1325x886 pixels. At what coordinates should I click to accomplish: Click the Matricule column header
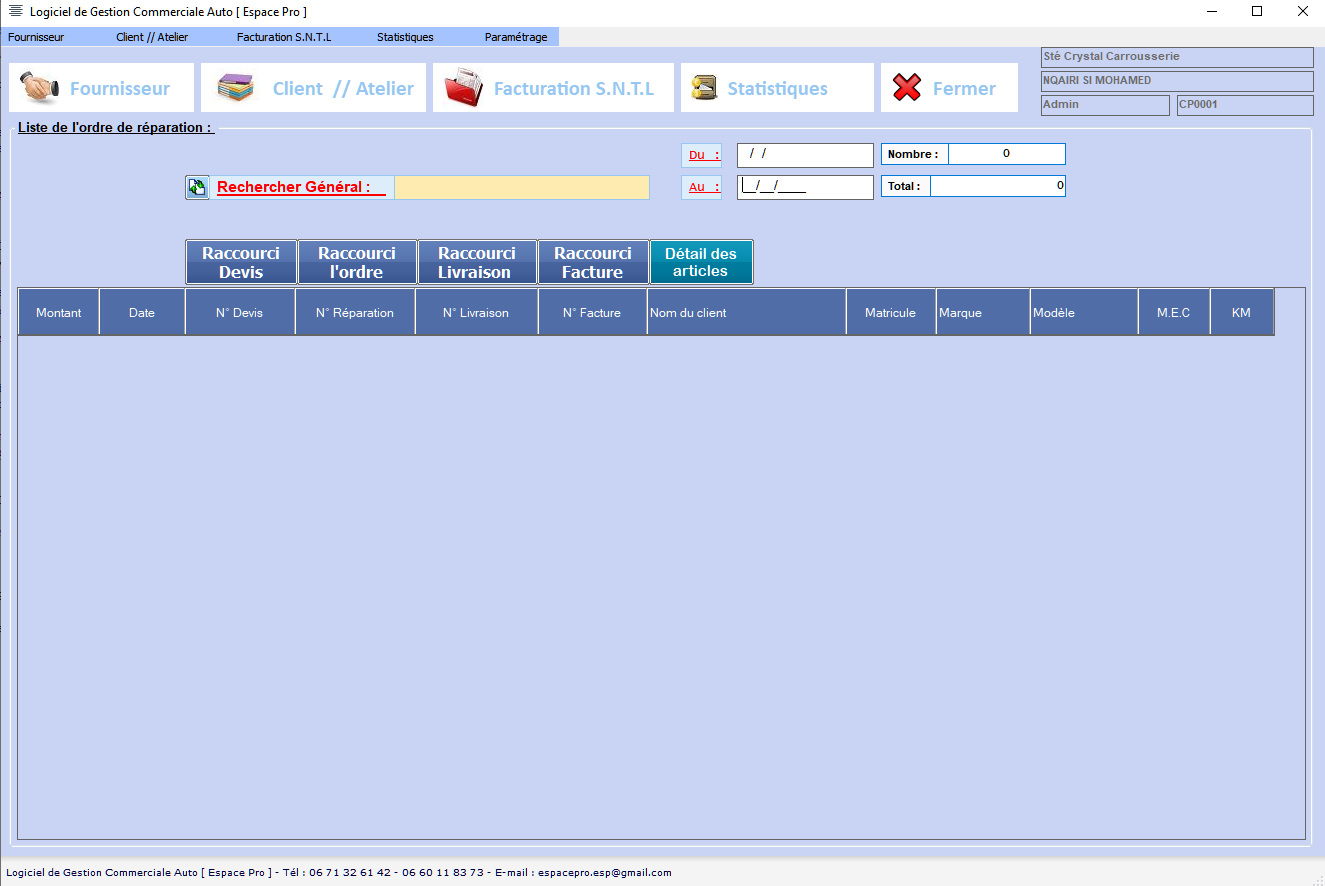click(x=891, y=312)
